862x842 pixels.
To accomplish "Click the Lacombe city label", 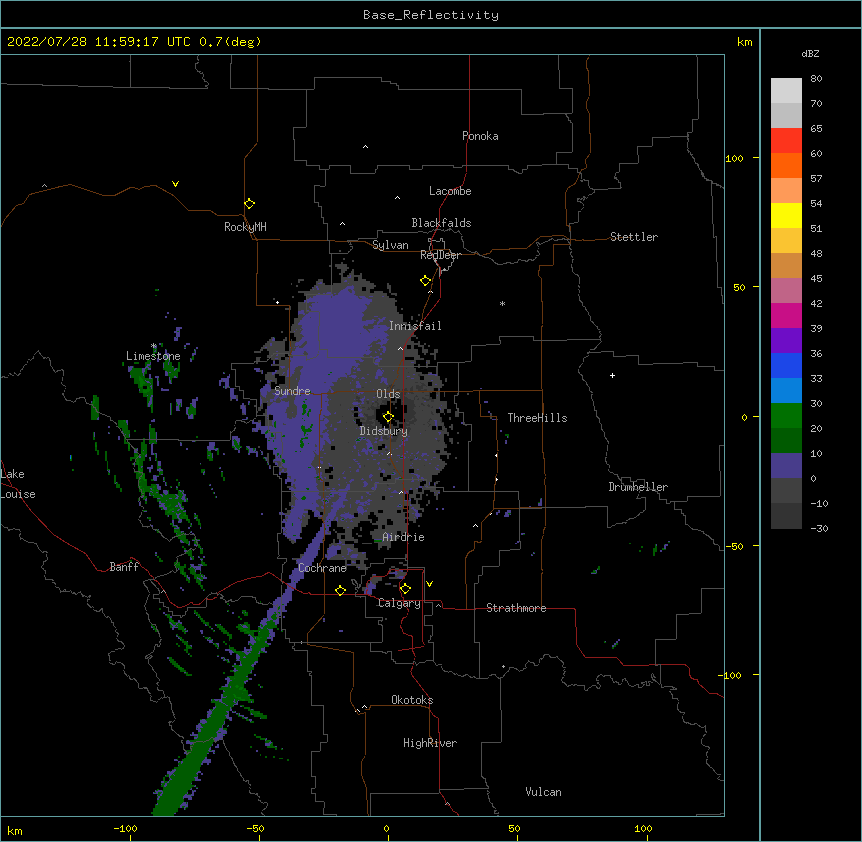I will point(450,191).
